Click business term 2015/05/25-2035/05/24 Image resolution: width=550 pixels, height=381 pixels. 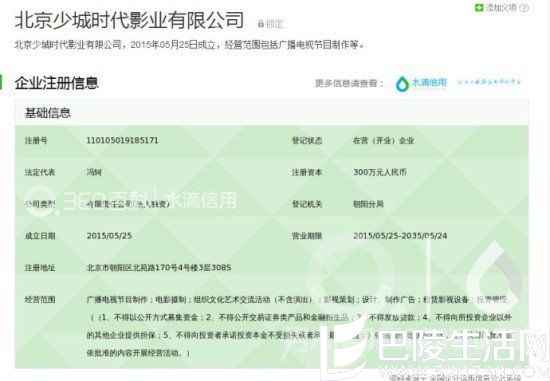click(x=400, y=235)
